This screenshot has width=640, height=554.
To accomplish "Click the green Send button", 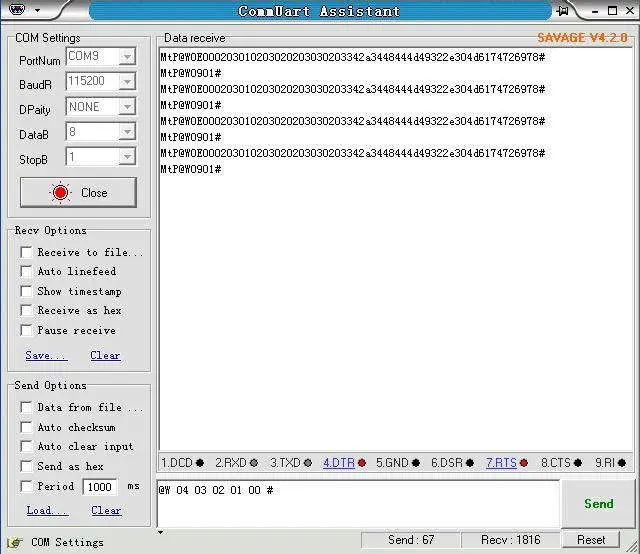I will coord(598,504).
